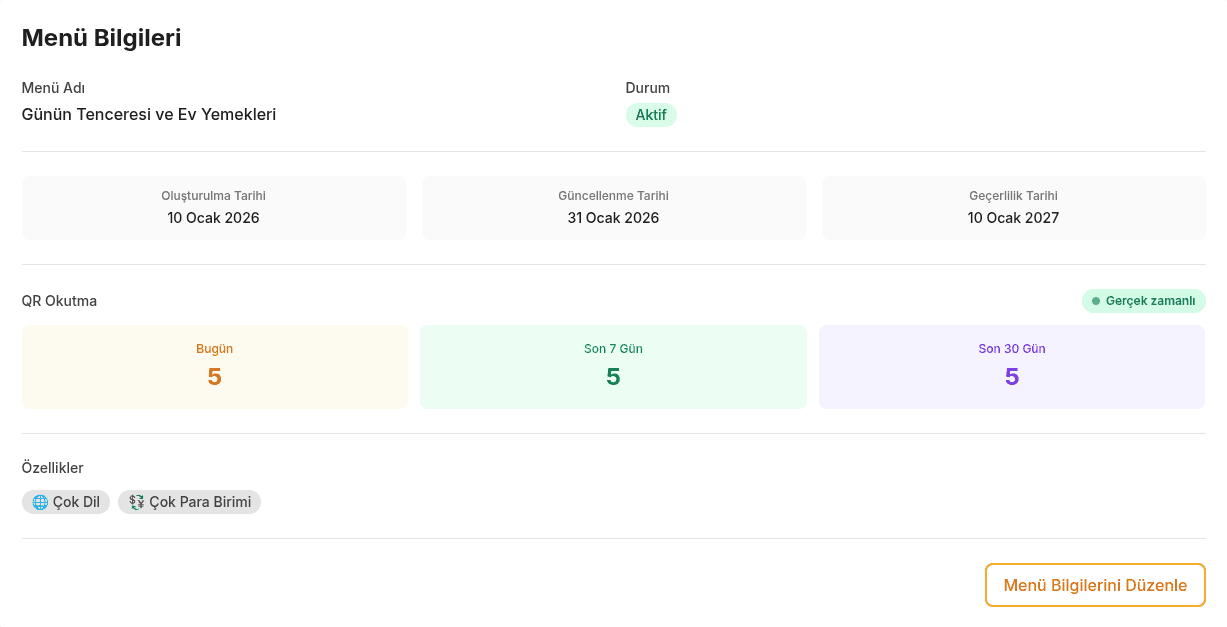Open the Menü Bilgilerini Düzenle button

point(1095,585)
